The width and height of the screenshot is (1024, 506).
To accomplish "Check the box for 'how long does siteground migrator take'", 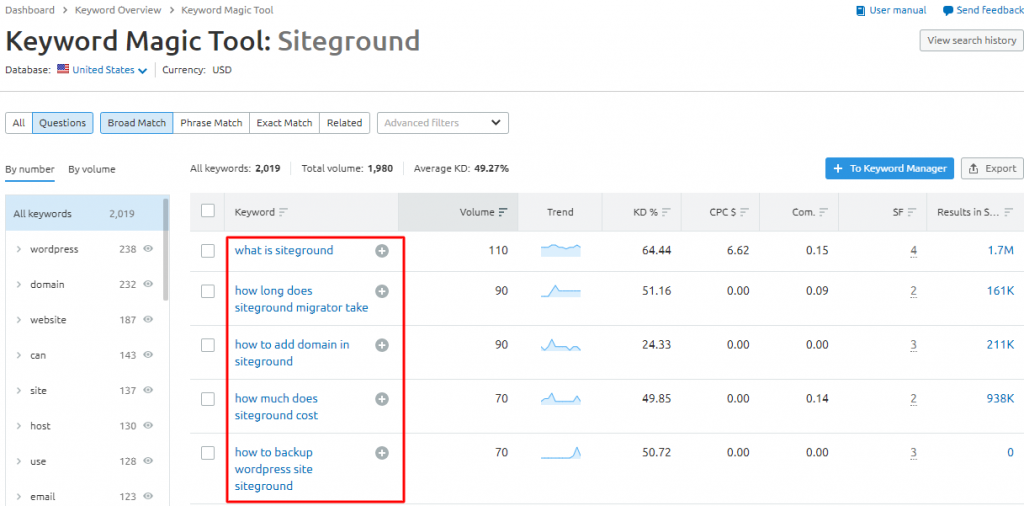I will click(208, 291).
